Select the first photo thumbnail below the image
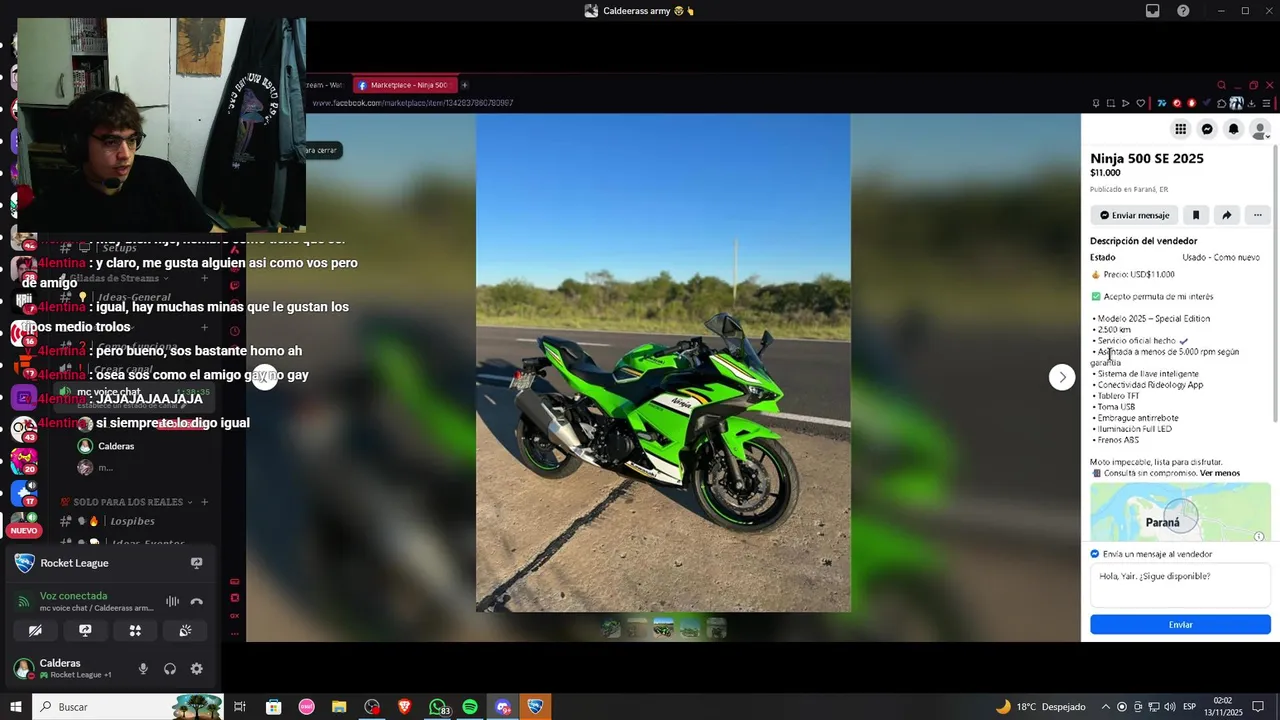The height and width of the screenshot is (720, 1280). pyautogui.click(x=610, y=628)
